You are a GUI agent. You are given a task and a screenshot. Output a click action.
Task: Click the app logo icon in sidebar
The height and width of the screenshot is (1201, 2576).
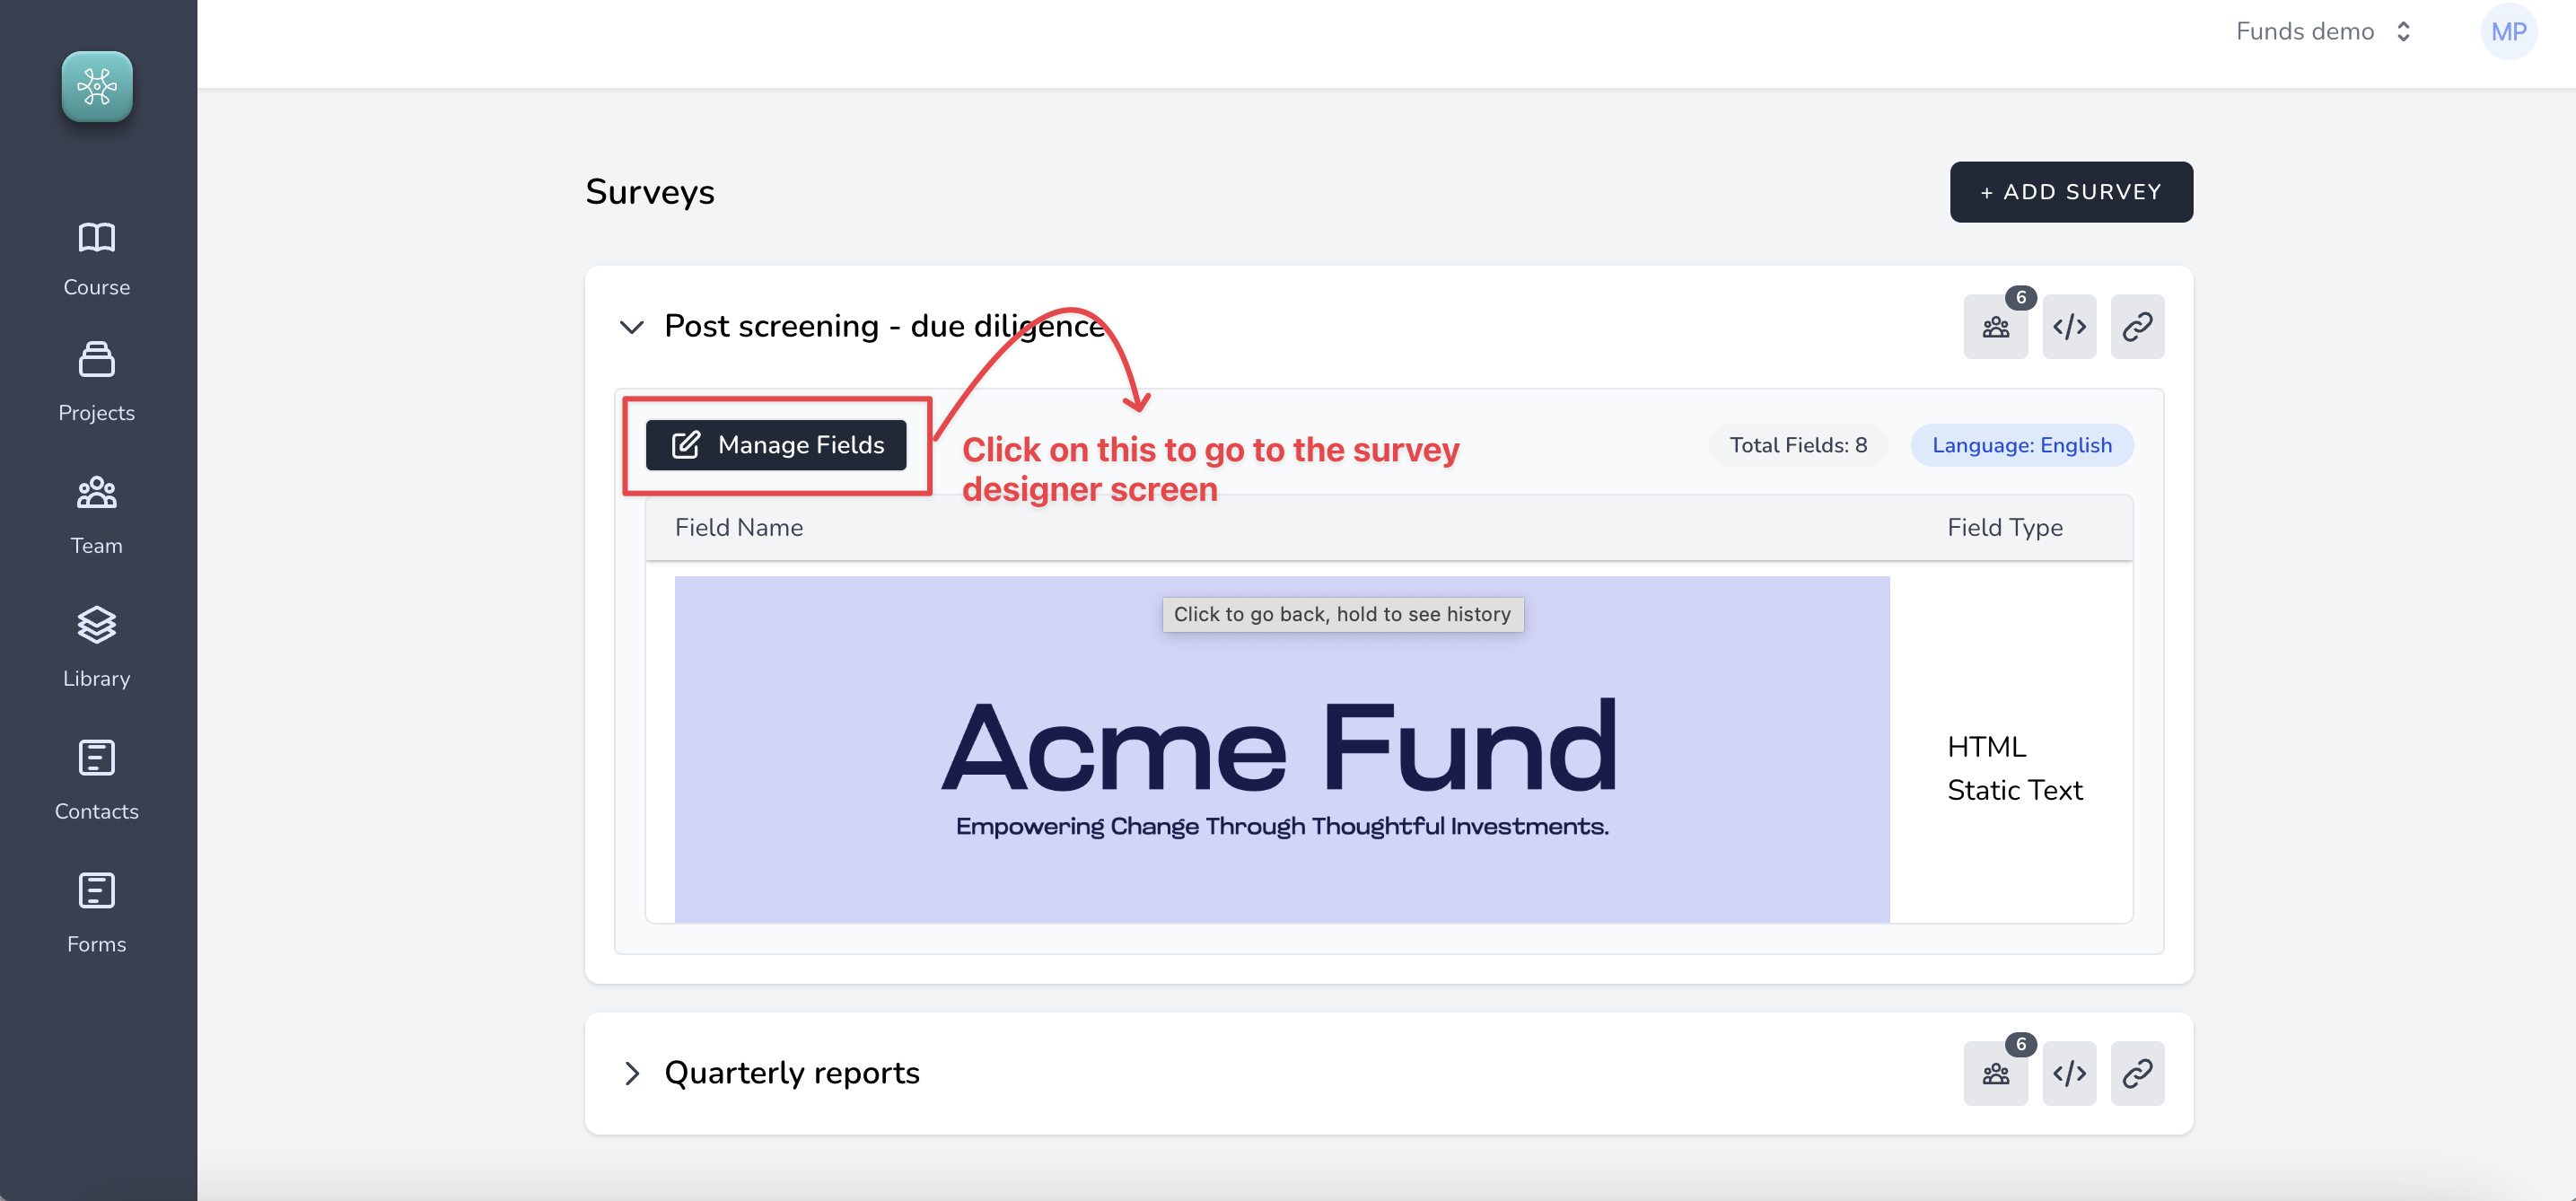tap(97, 87)
